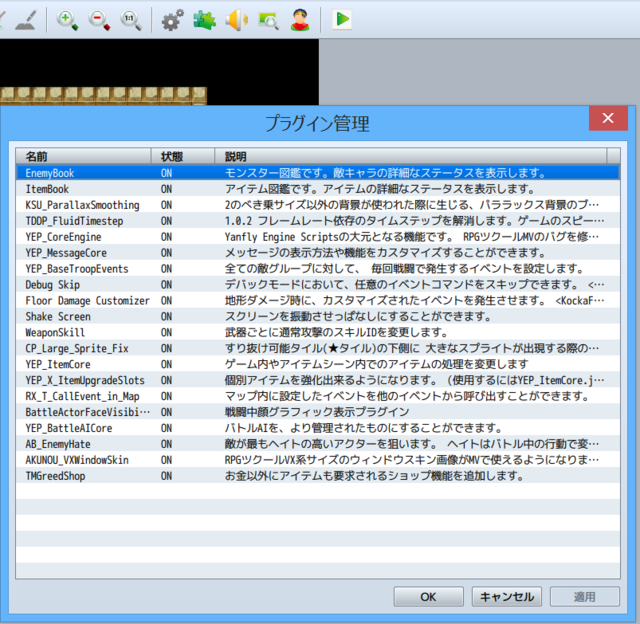Sort by the 状態 column header
Image resolution: width=640 pixels, height=624 pixels.
[183, 156]
